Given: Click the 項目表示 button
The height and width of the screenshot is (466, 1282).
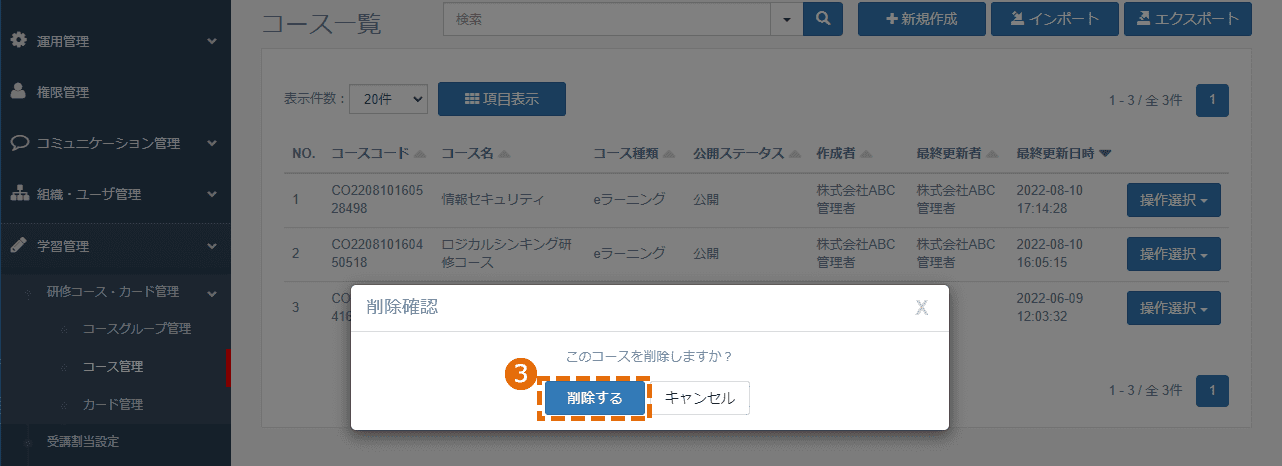Looking at the screenshot, I should 502,99.
